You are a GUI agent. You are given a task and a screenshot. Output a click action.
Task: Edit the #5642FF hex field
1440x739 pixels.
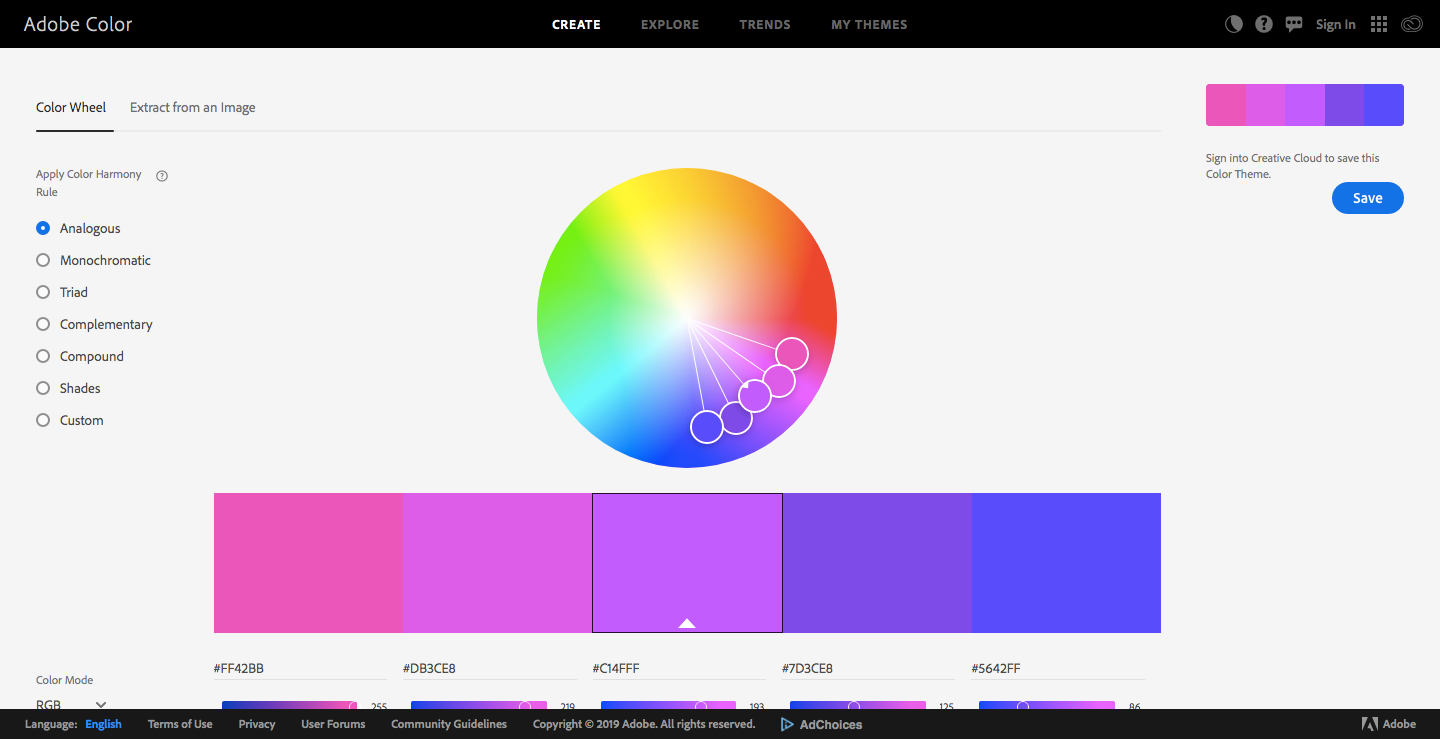1058,668
